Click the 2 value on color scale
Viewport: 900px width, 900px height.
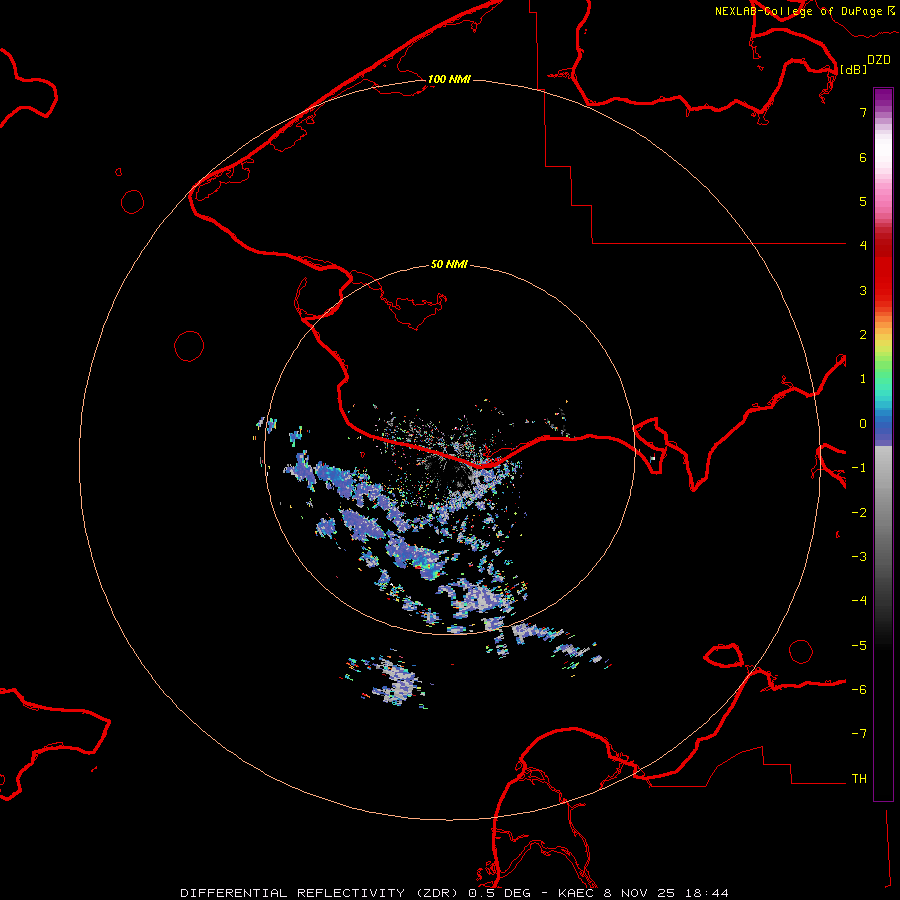(x=863, y=335)
